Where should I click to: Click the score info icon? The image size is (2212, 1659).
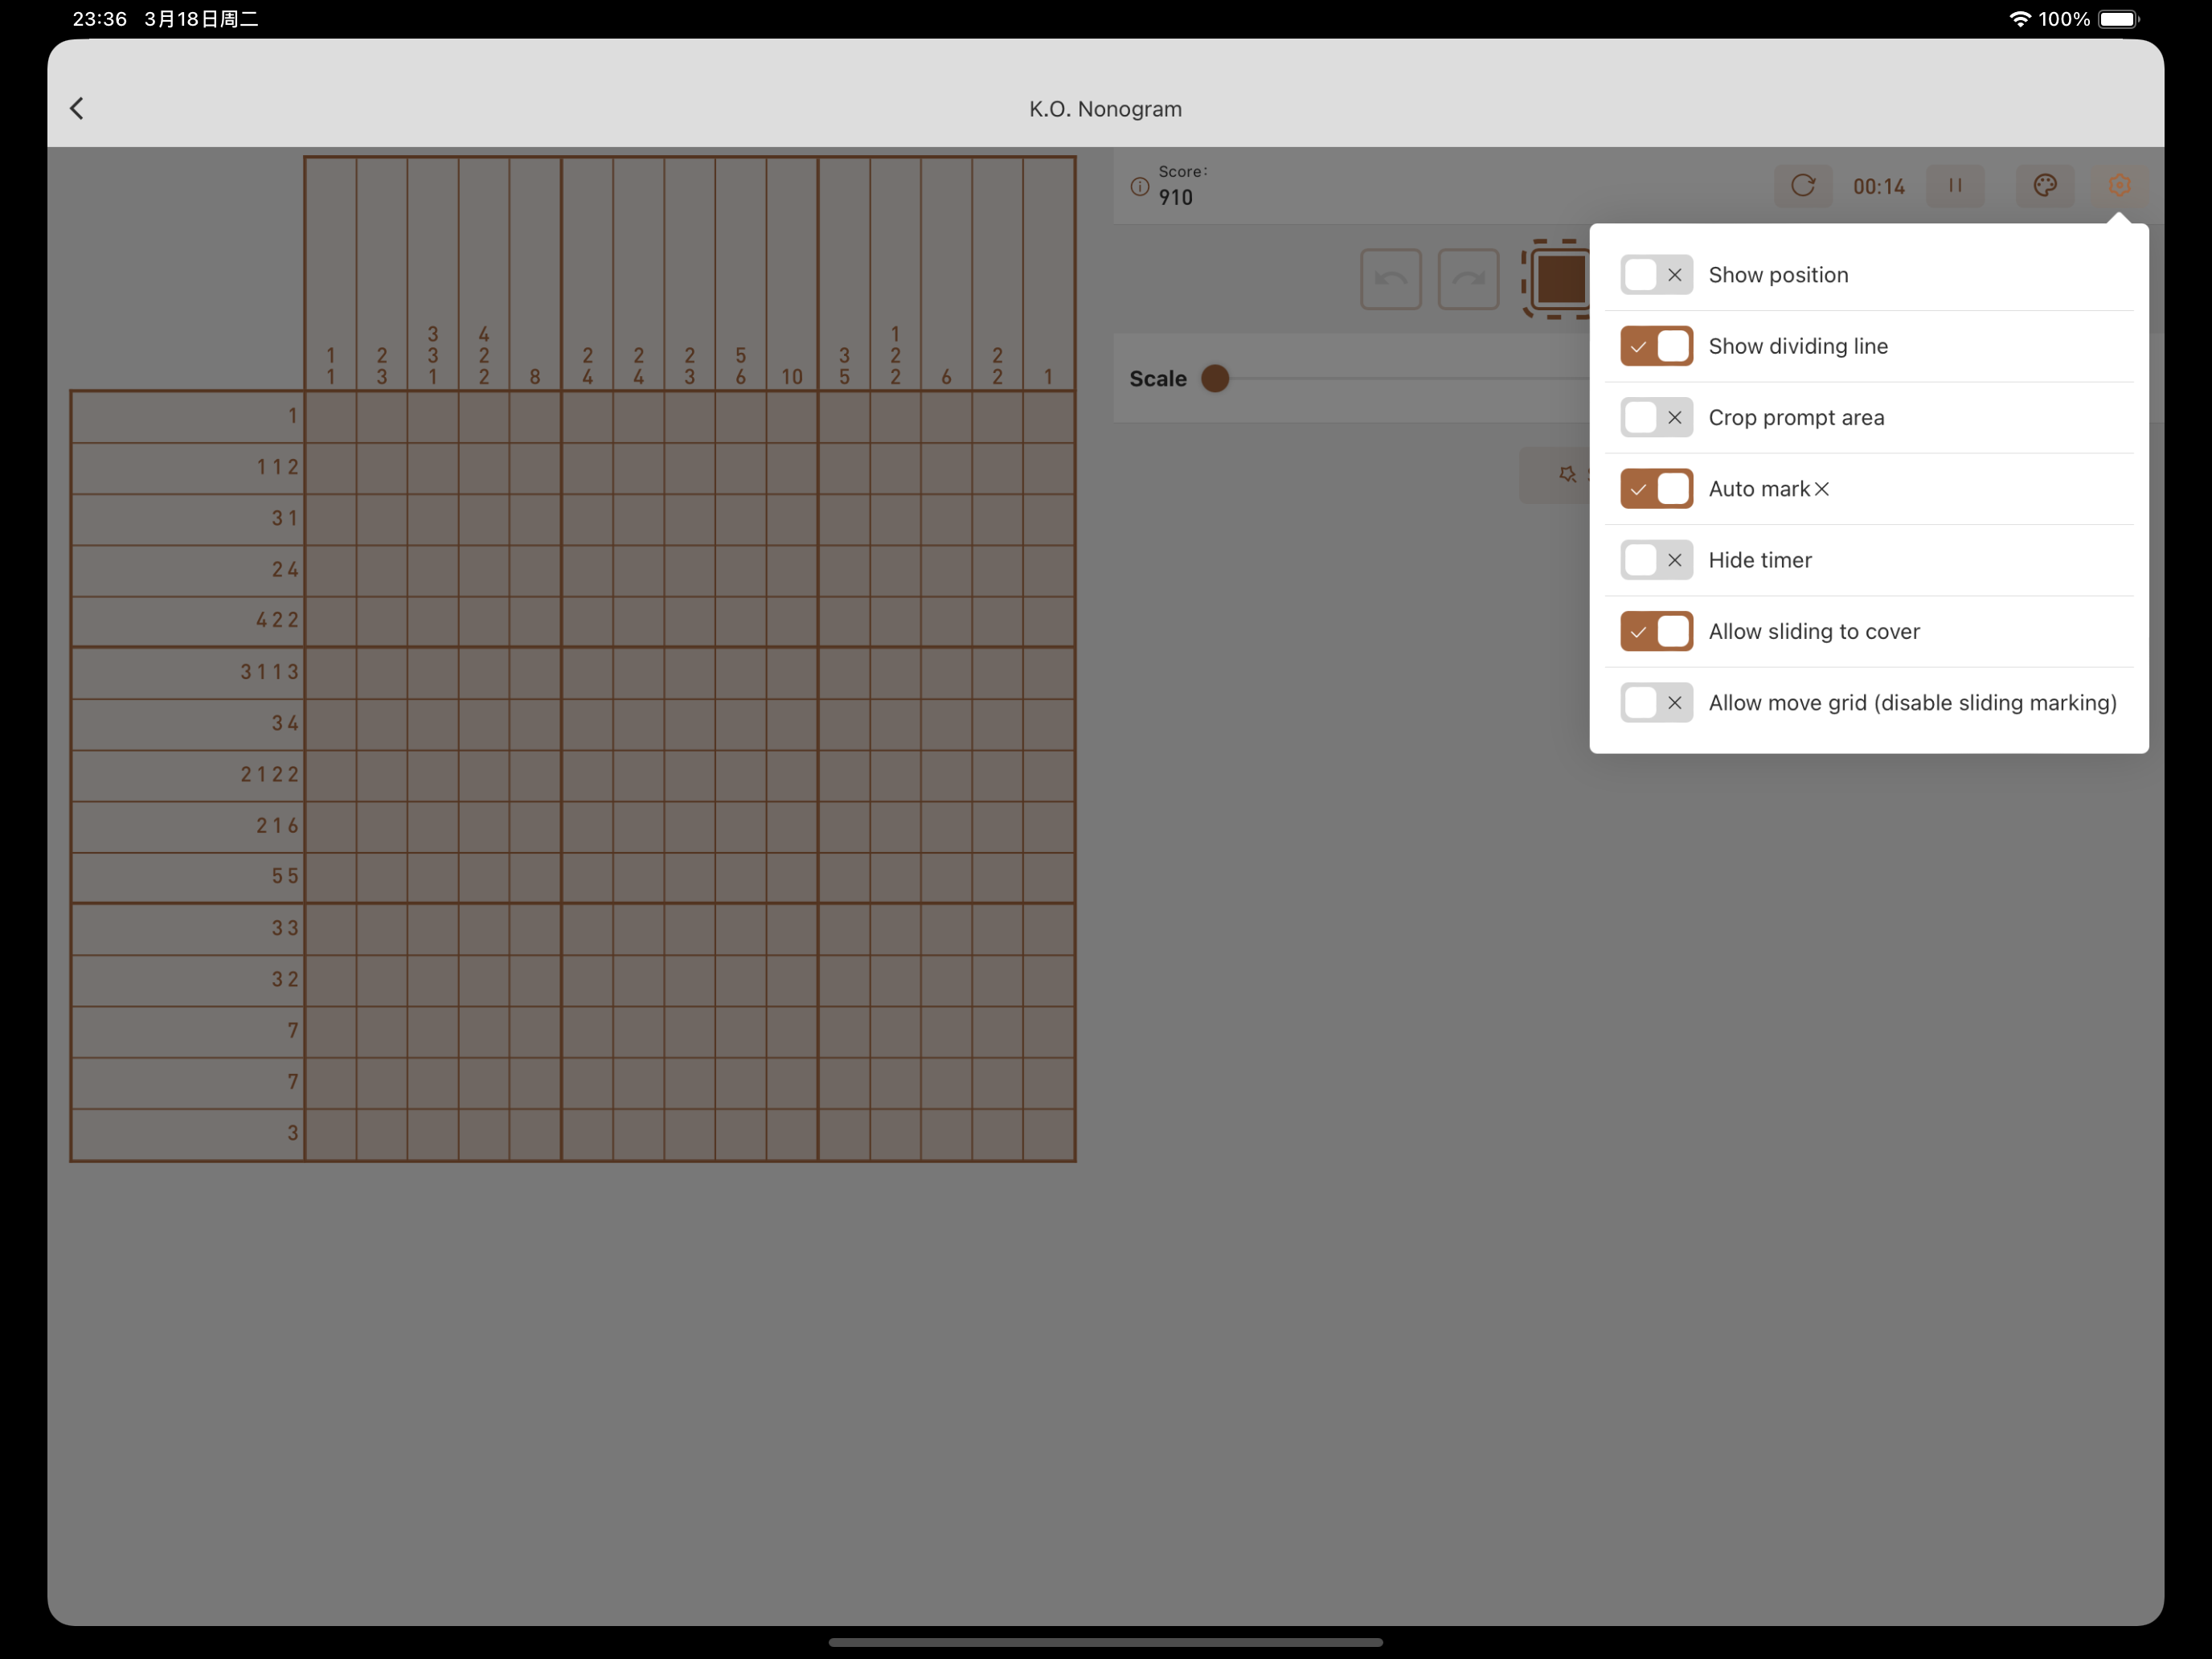pos(1139,187)
